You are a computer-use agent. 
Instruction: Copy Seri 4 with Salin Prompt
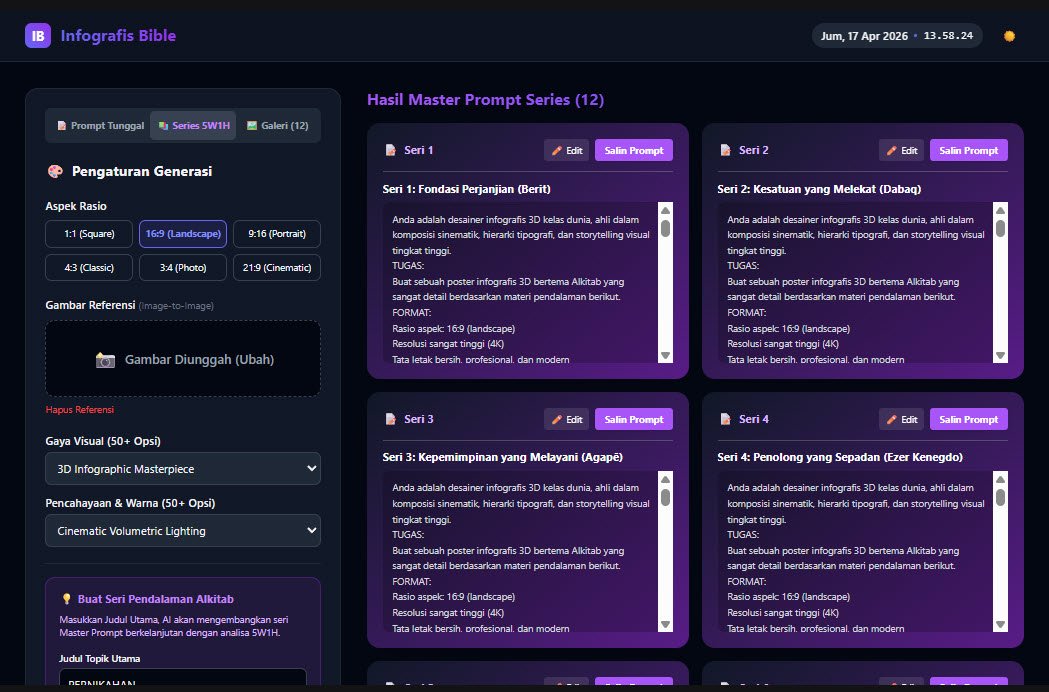coord(969,420)
